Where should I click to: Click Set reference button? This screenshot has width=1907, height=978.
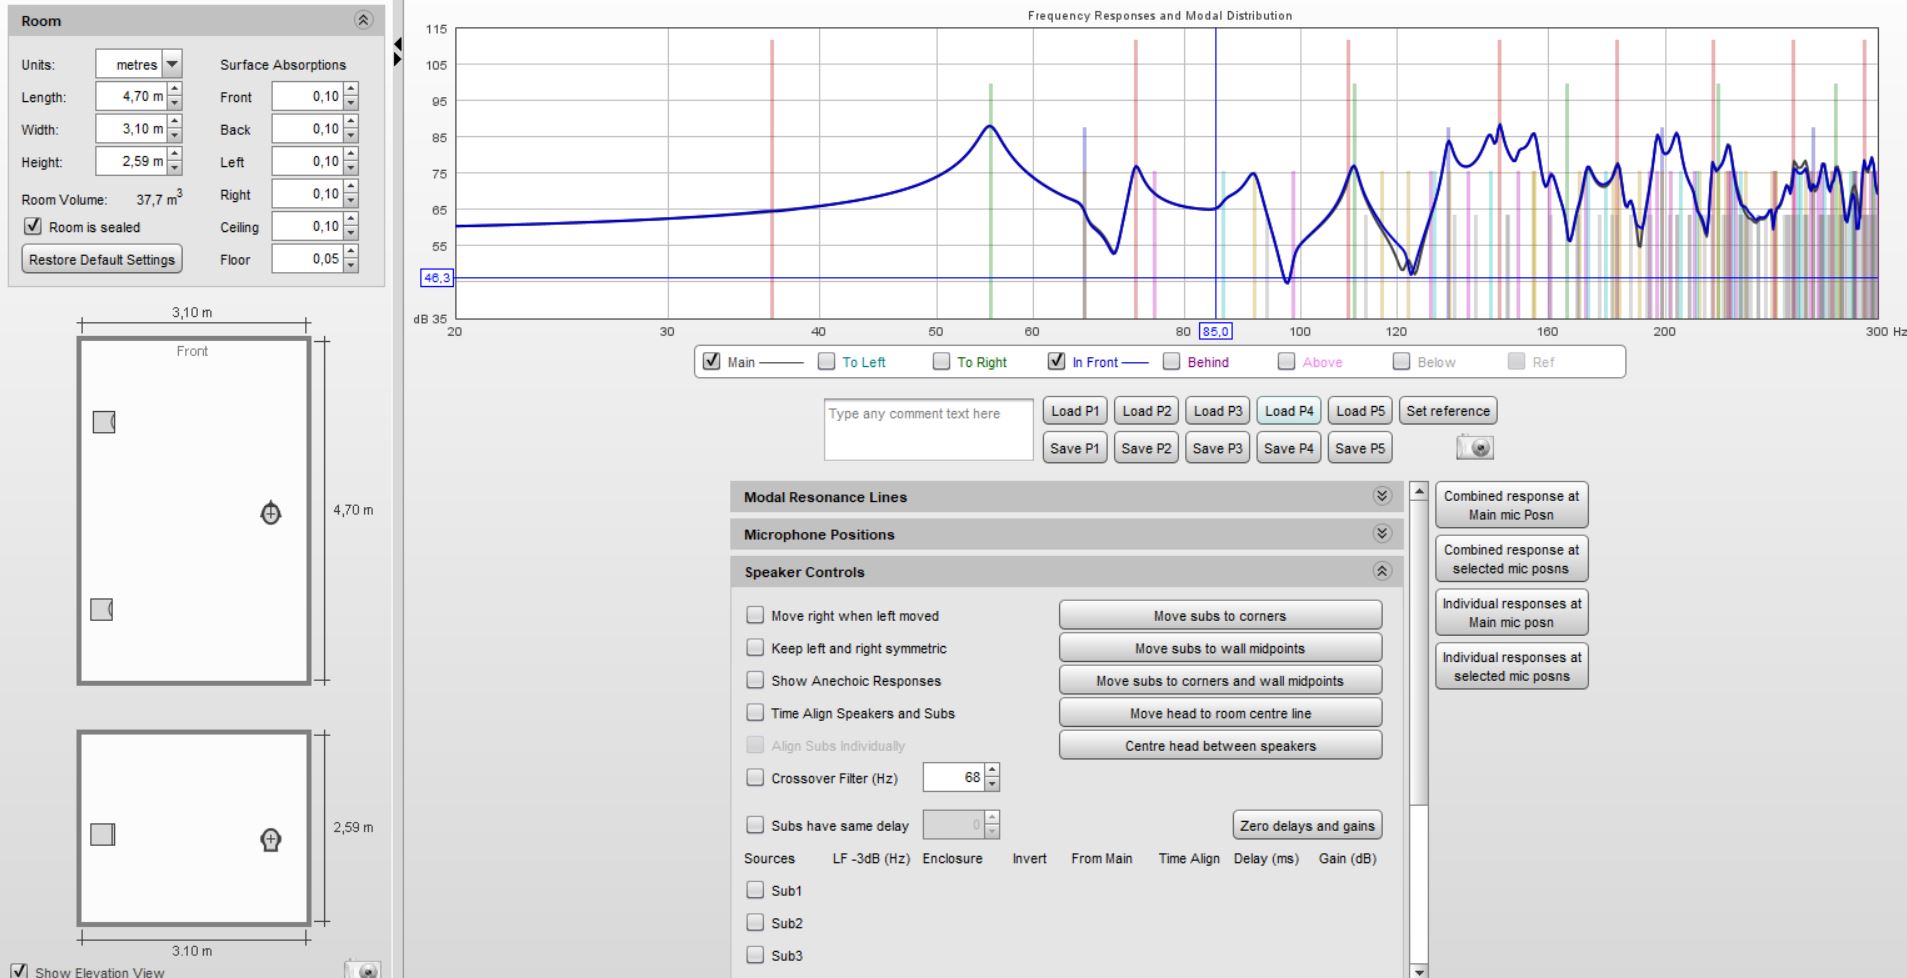pyautogui.click(x=1448, y=410)
